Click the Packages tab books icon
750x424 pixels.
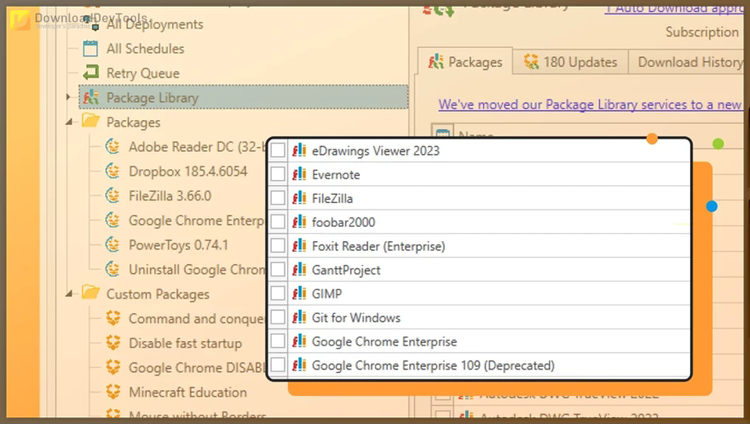click(x=436, y=62)
